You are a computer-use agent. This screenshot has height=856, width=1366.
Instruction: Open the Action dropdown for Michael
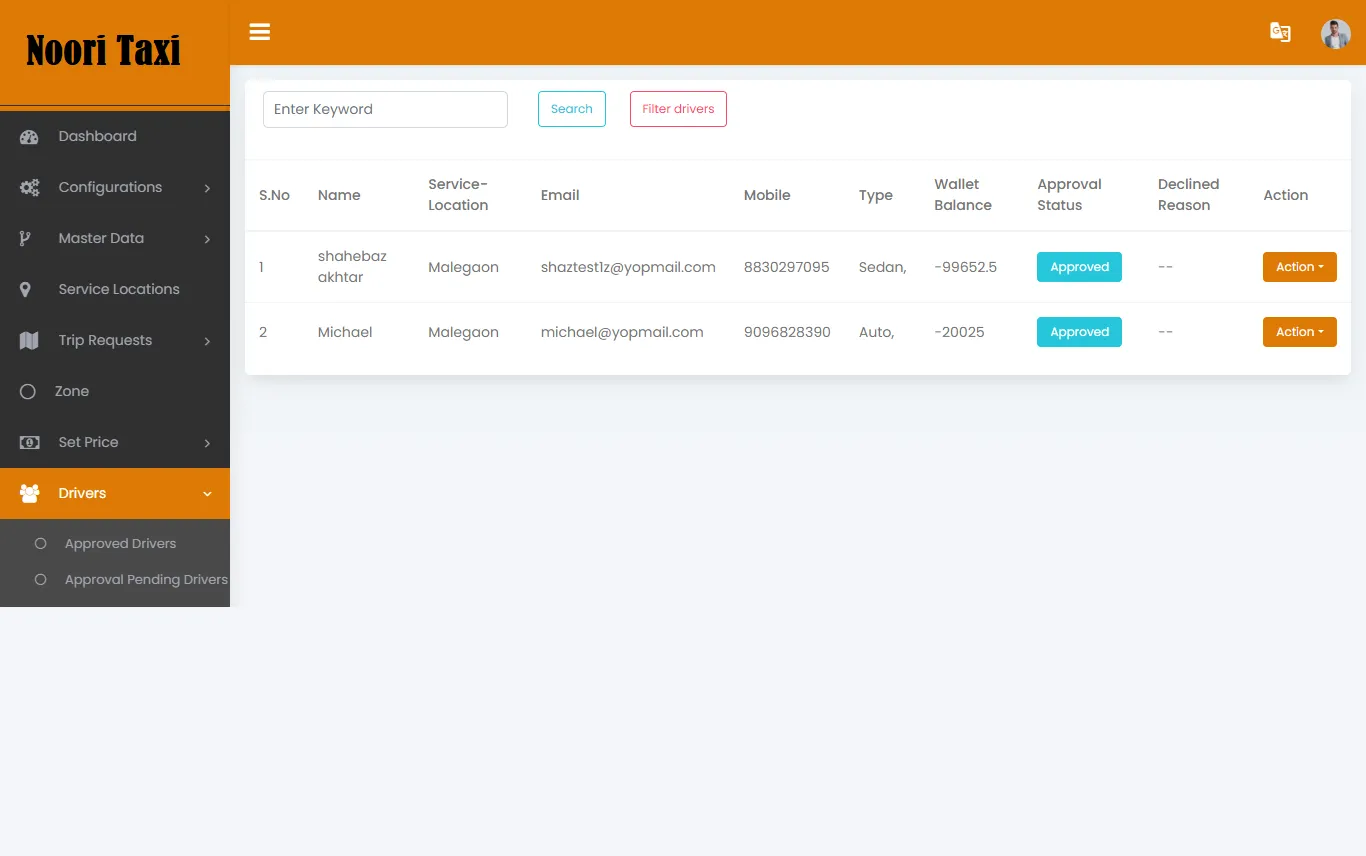(1299, 331)
